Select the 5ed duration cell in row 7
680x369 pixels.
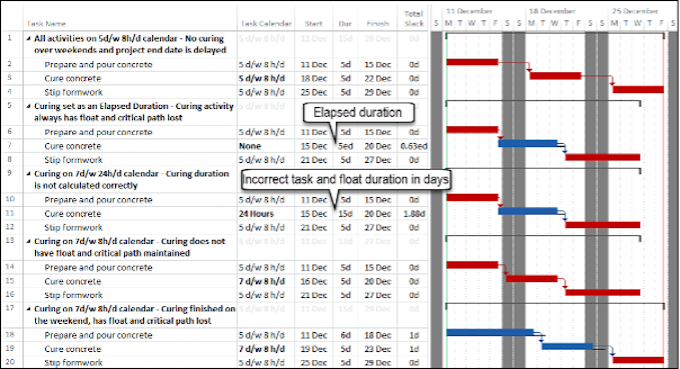point(345,146)
